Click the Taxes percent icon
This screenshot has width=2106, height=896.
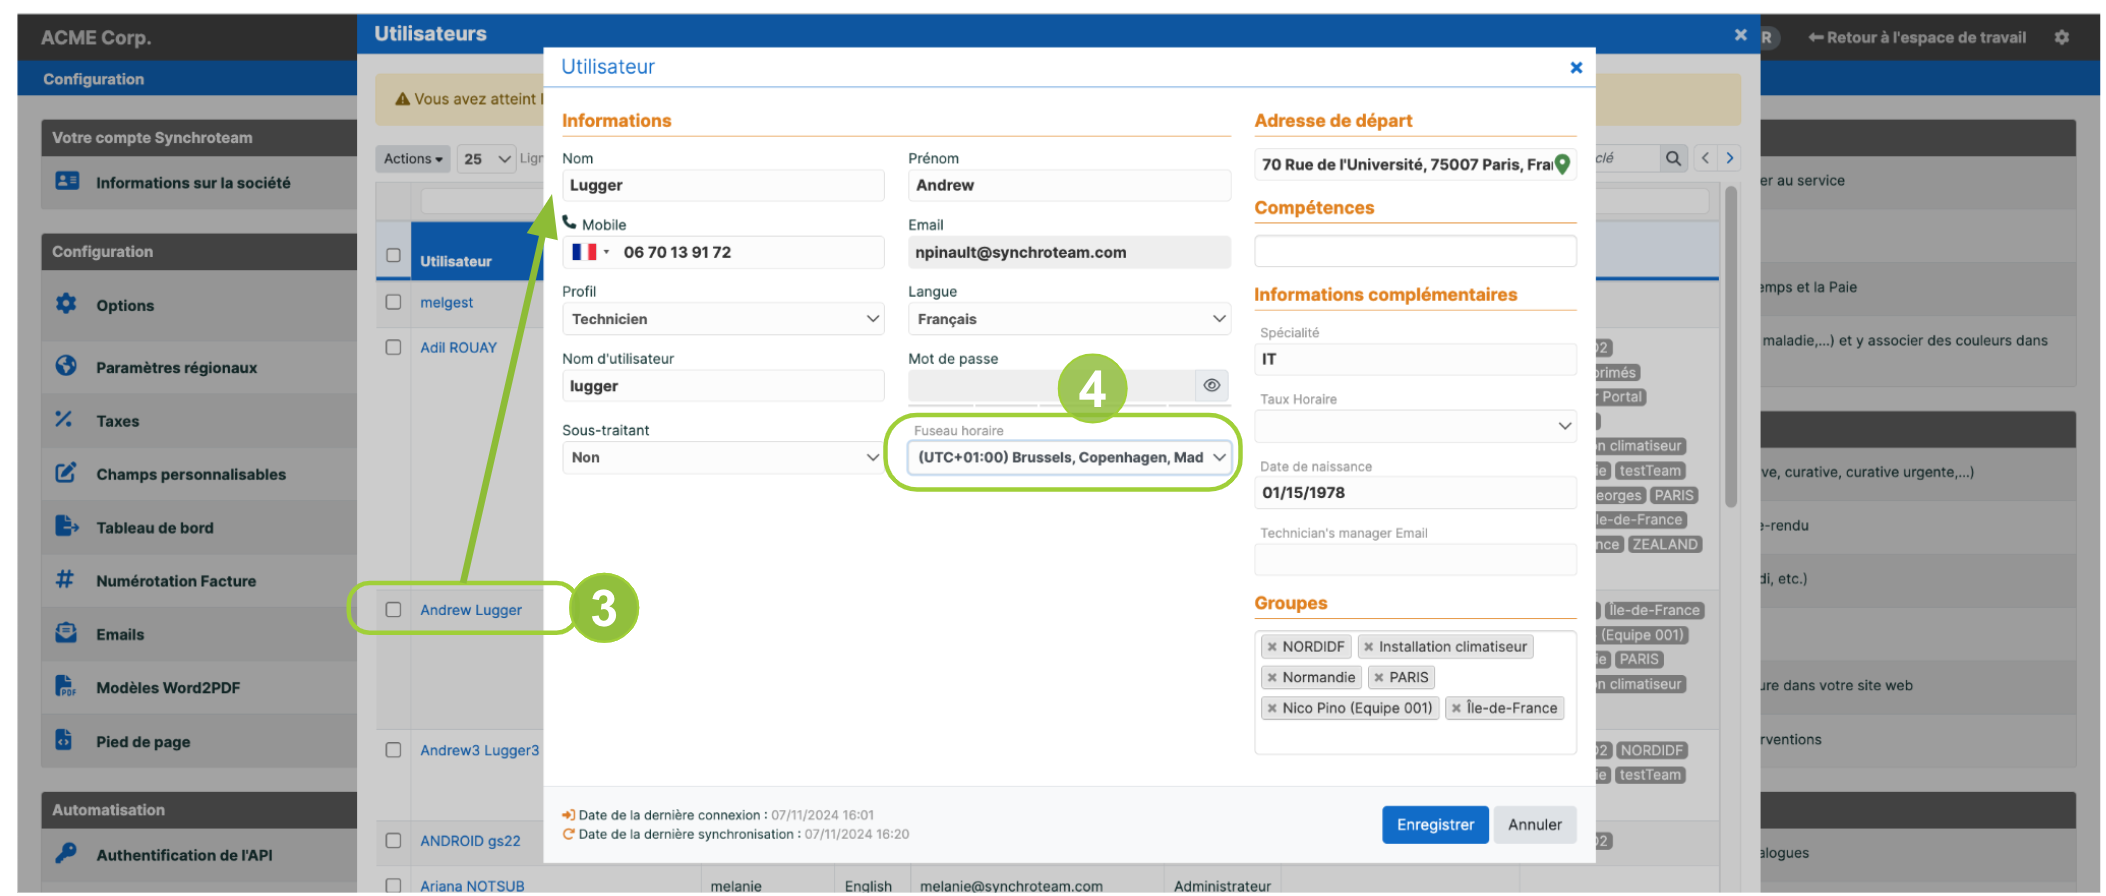coord(64,419)
